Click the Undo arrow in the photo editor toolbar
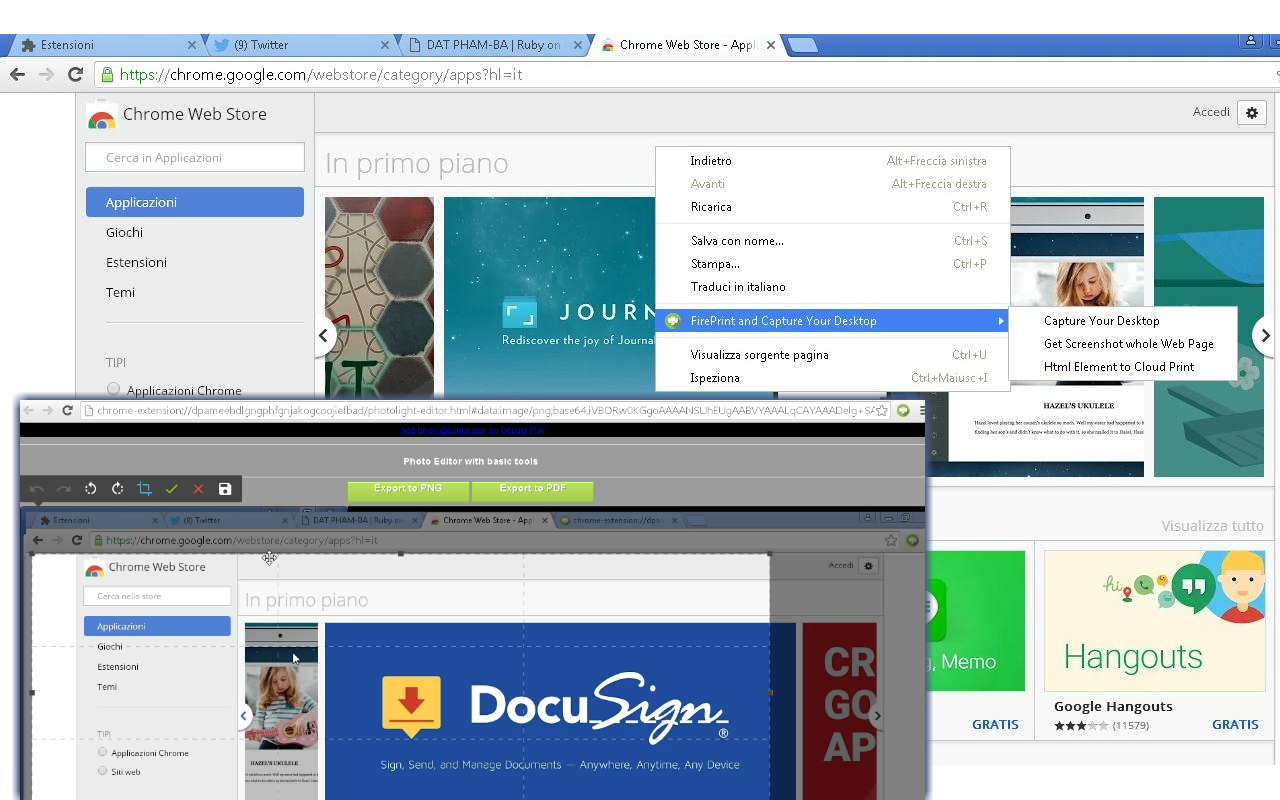The width and height of the screenshot is (1280, 800). pyautogui.click(x=37, y=489)
